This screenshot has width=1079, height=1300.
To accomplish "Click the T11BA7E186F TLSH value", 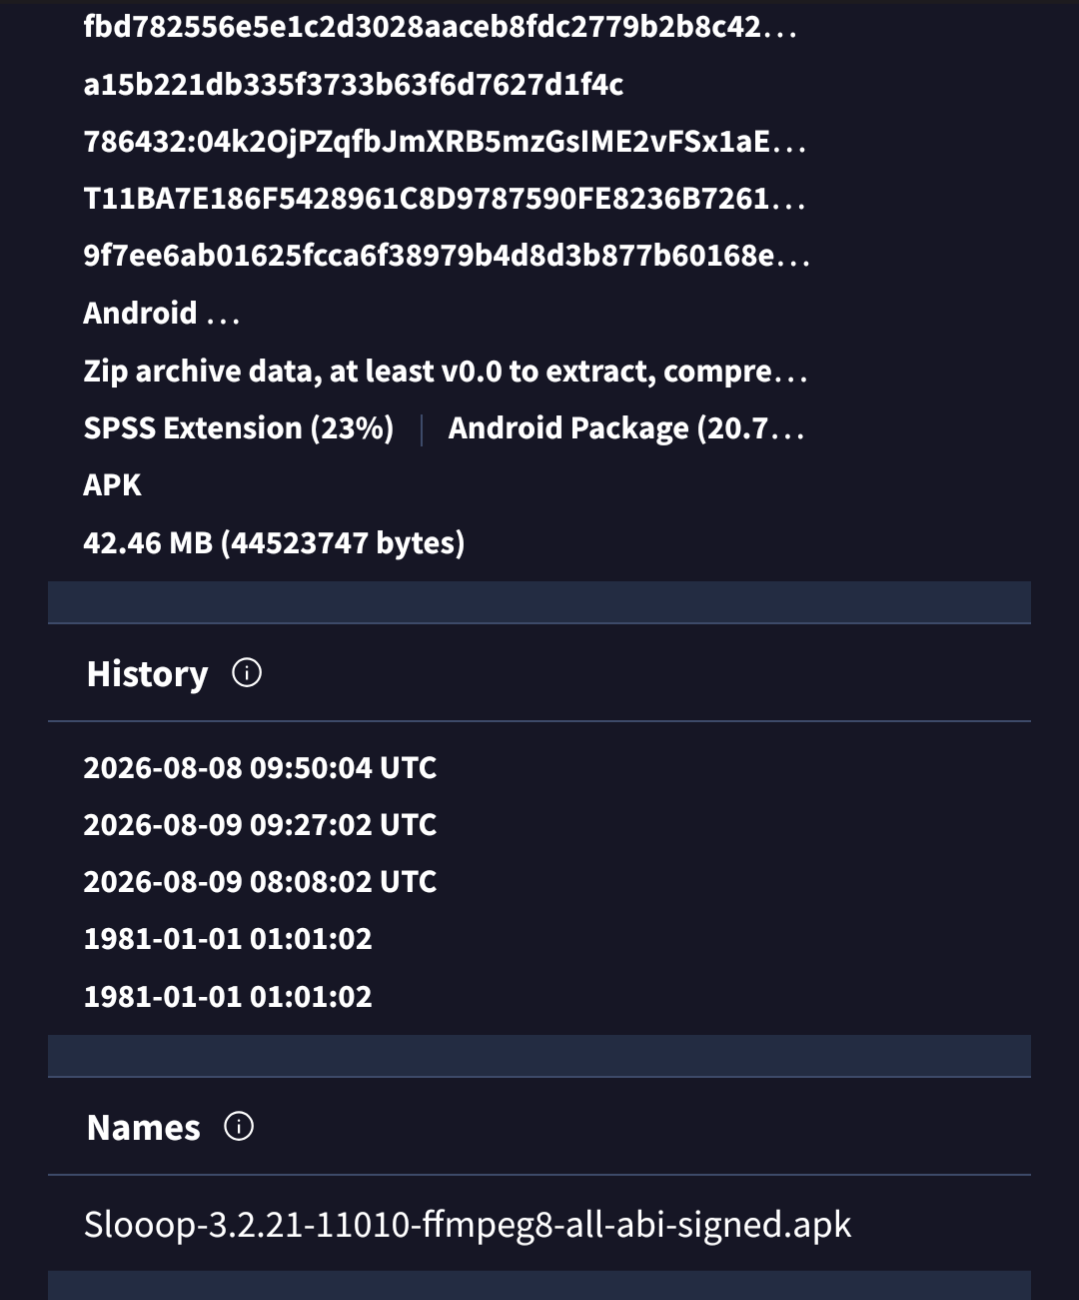I will tap(445, 198).
